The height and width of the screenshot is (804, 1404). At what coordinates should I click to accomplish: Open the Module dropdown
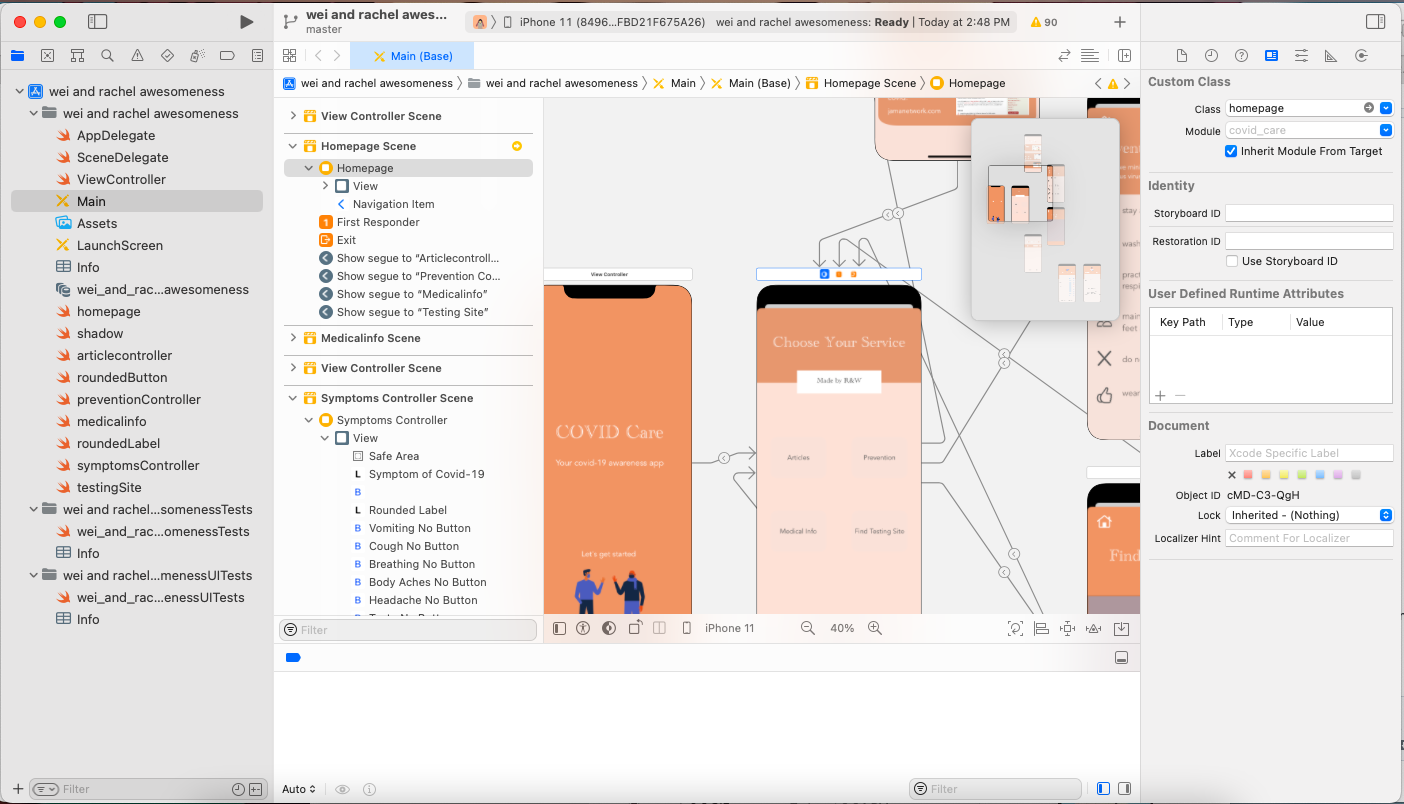click(1386, 130)
